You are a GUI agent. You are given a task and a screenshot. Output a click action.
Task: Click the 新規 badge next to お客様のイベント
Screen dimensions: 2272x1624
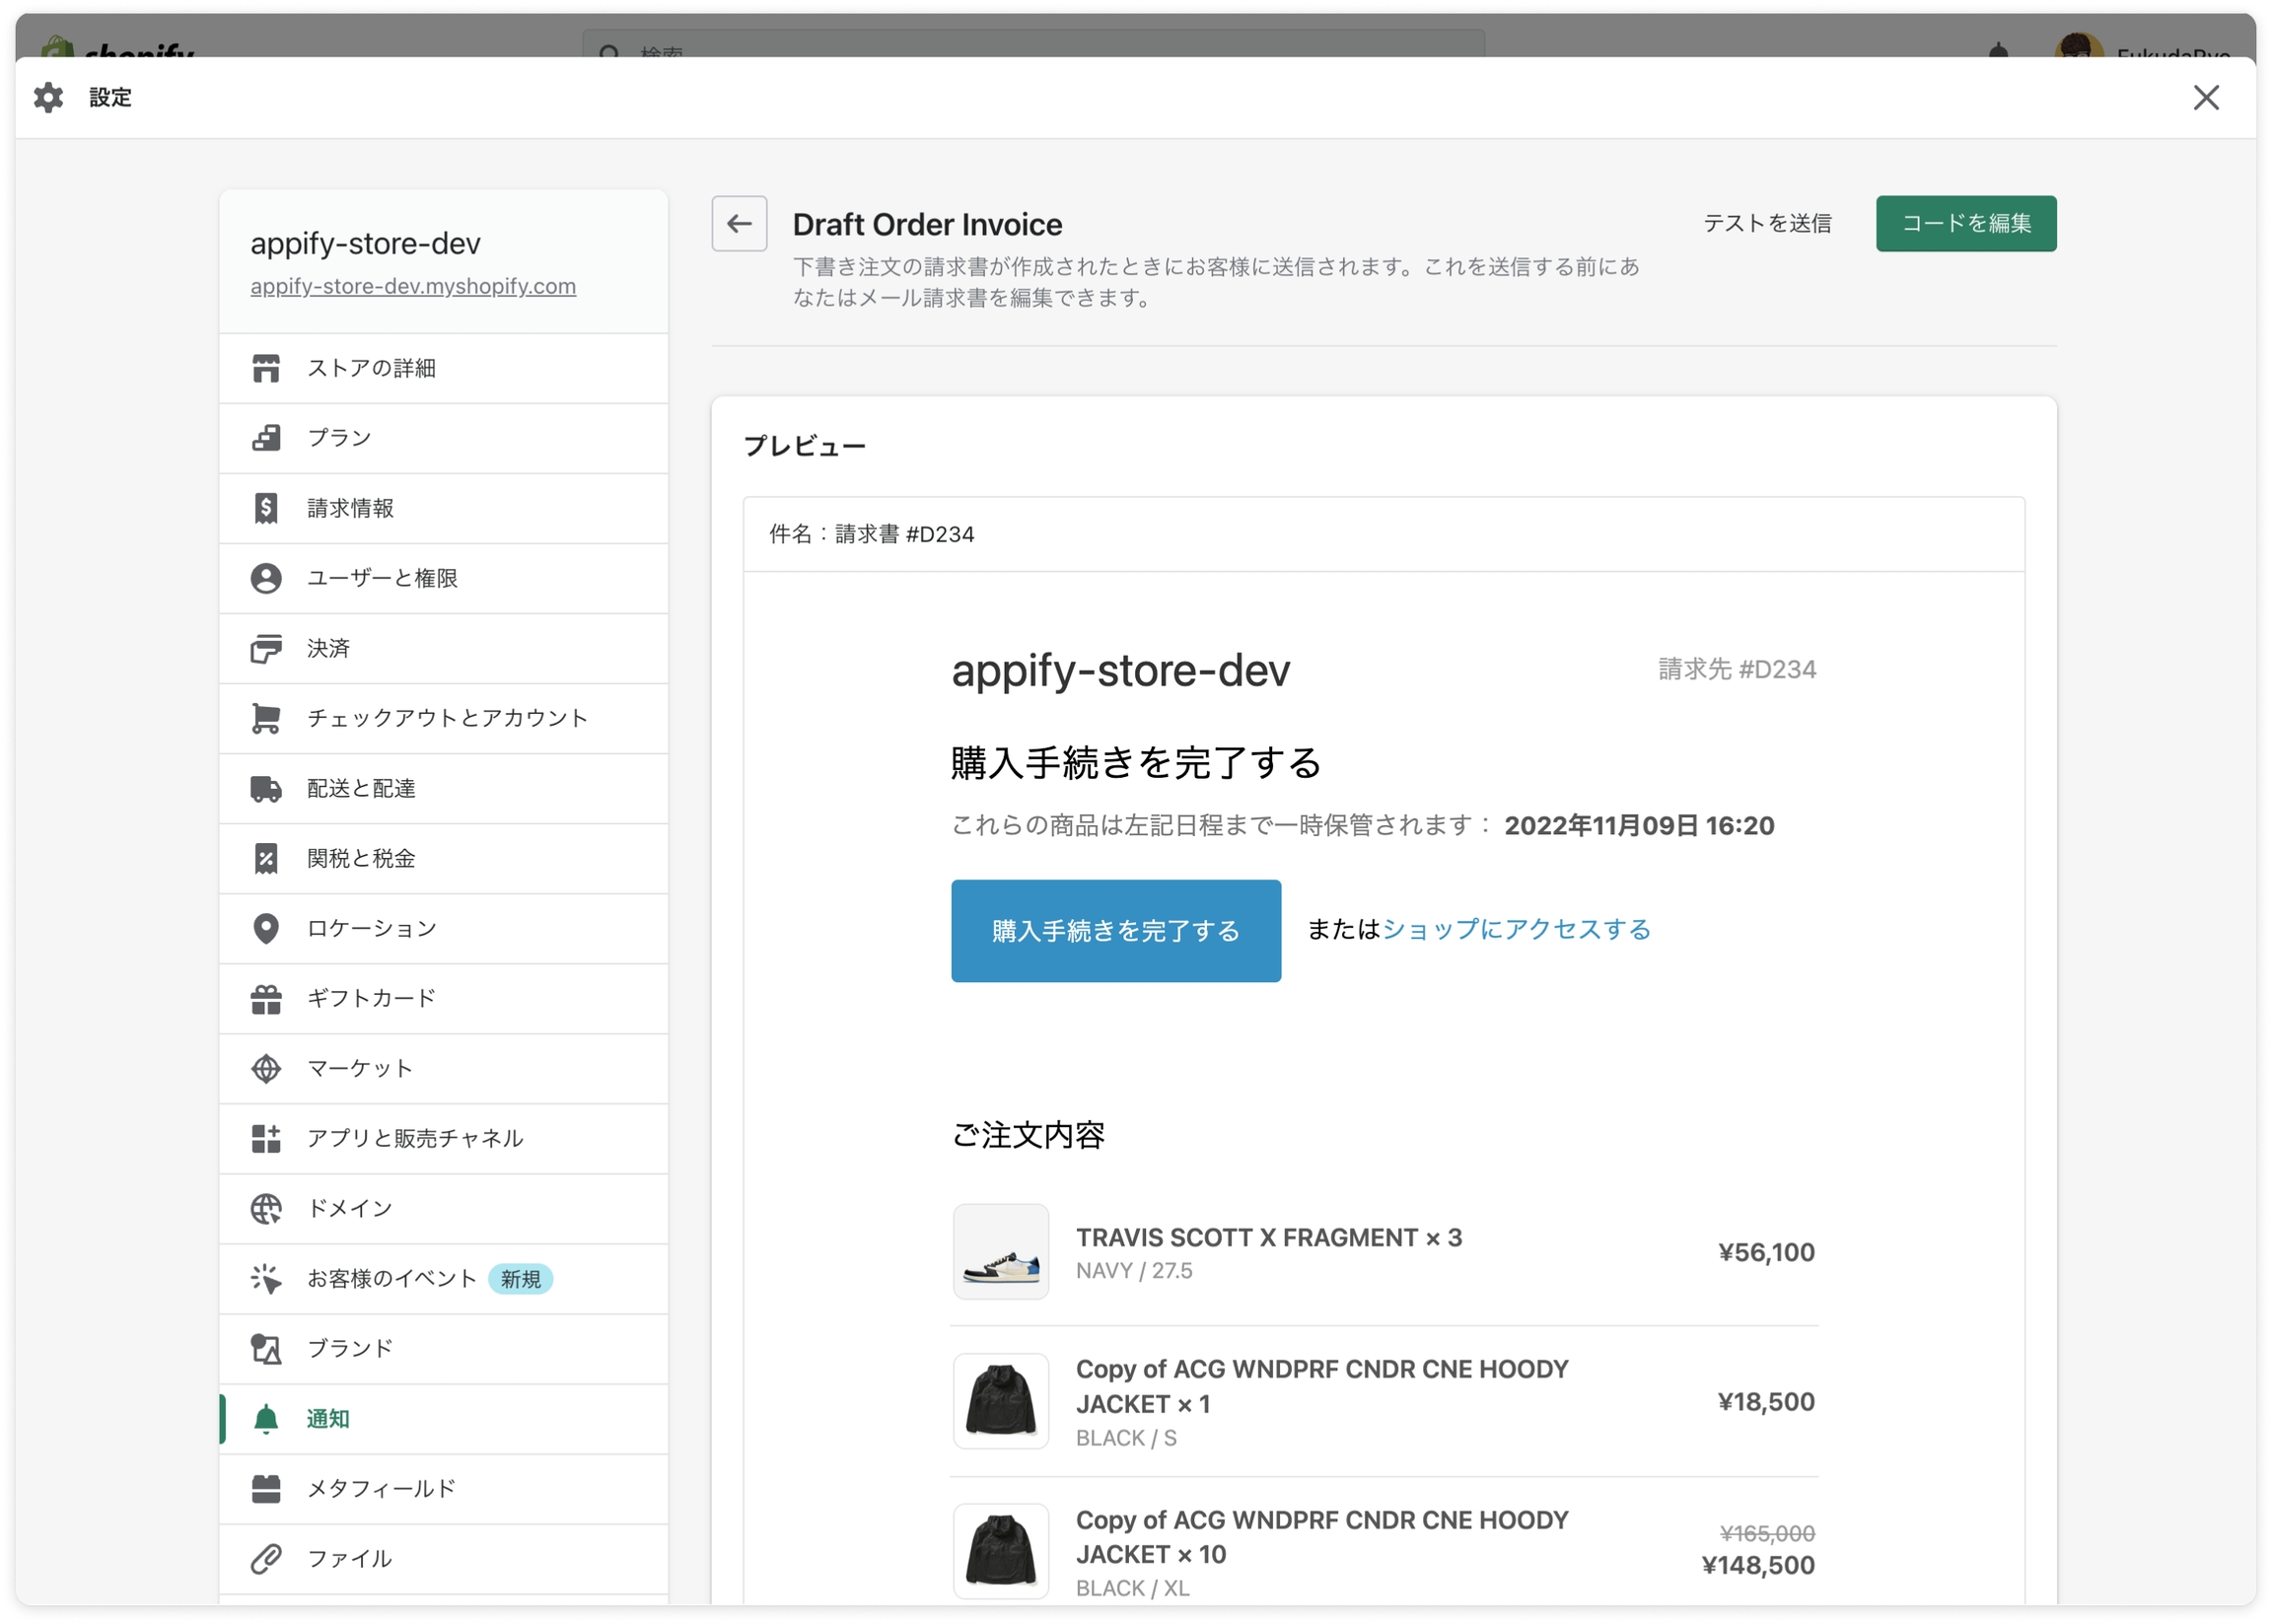point(520,1278)
